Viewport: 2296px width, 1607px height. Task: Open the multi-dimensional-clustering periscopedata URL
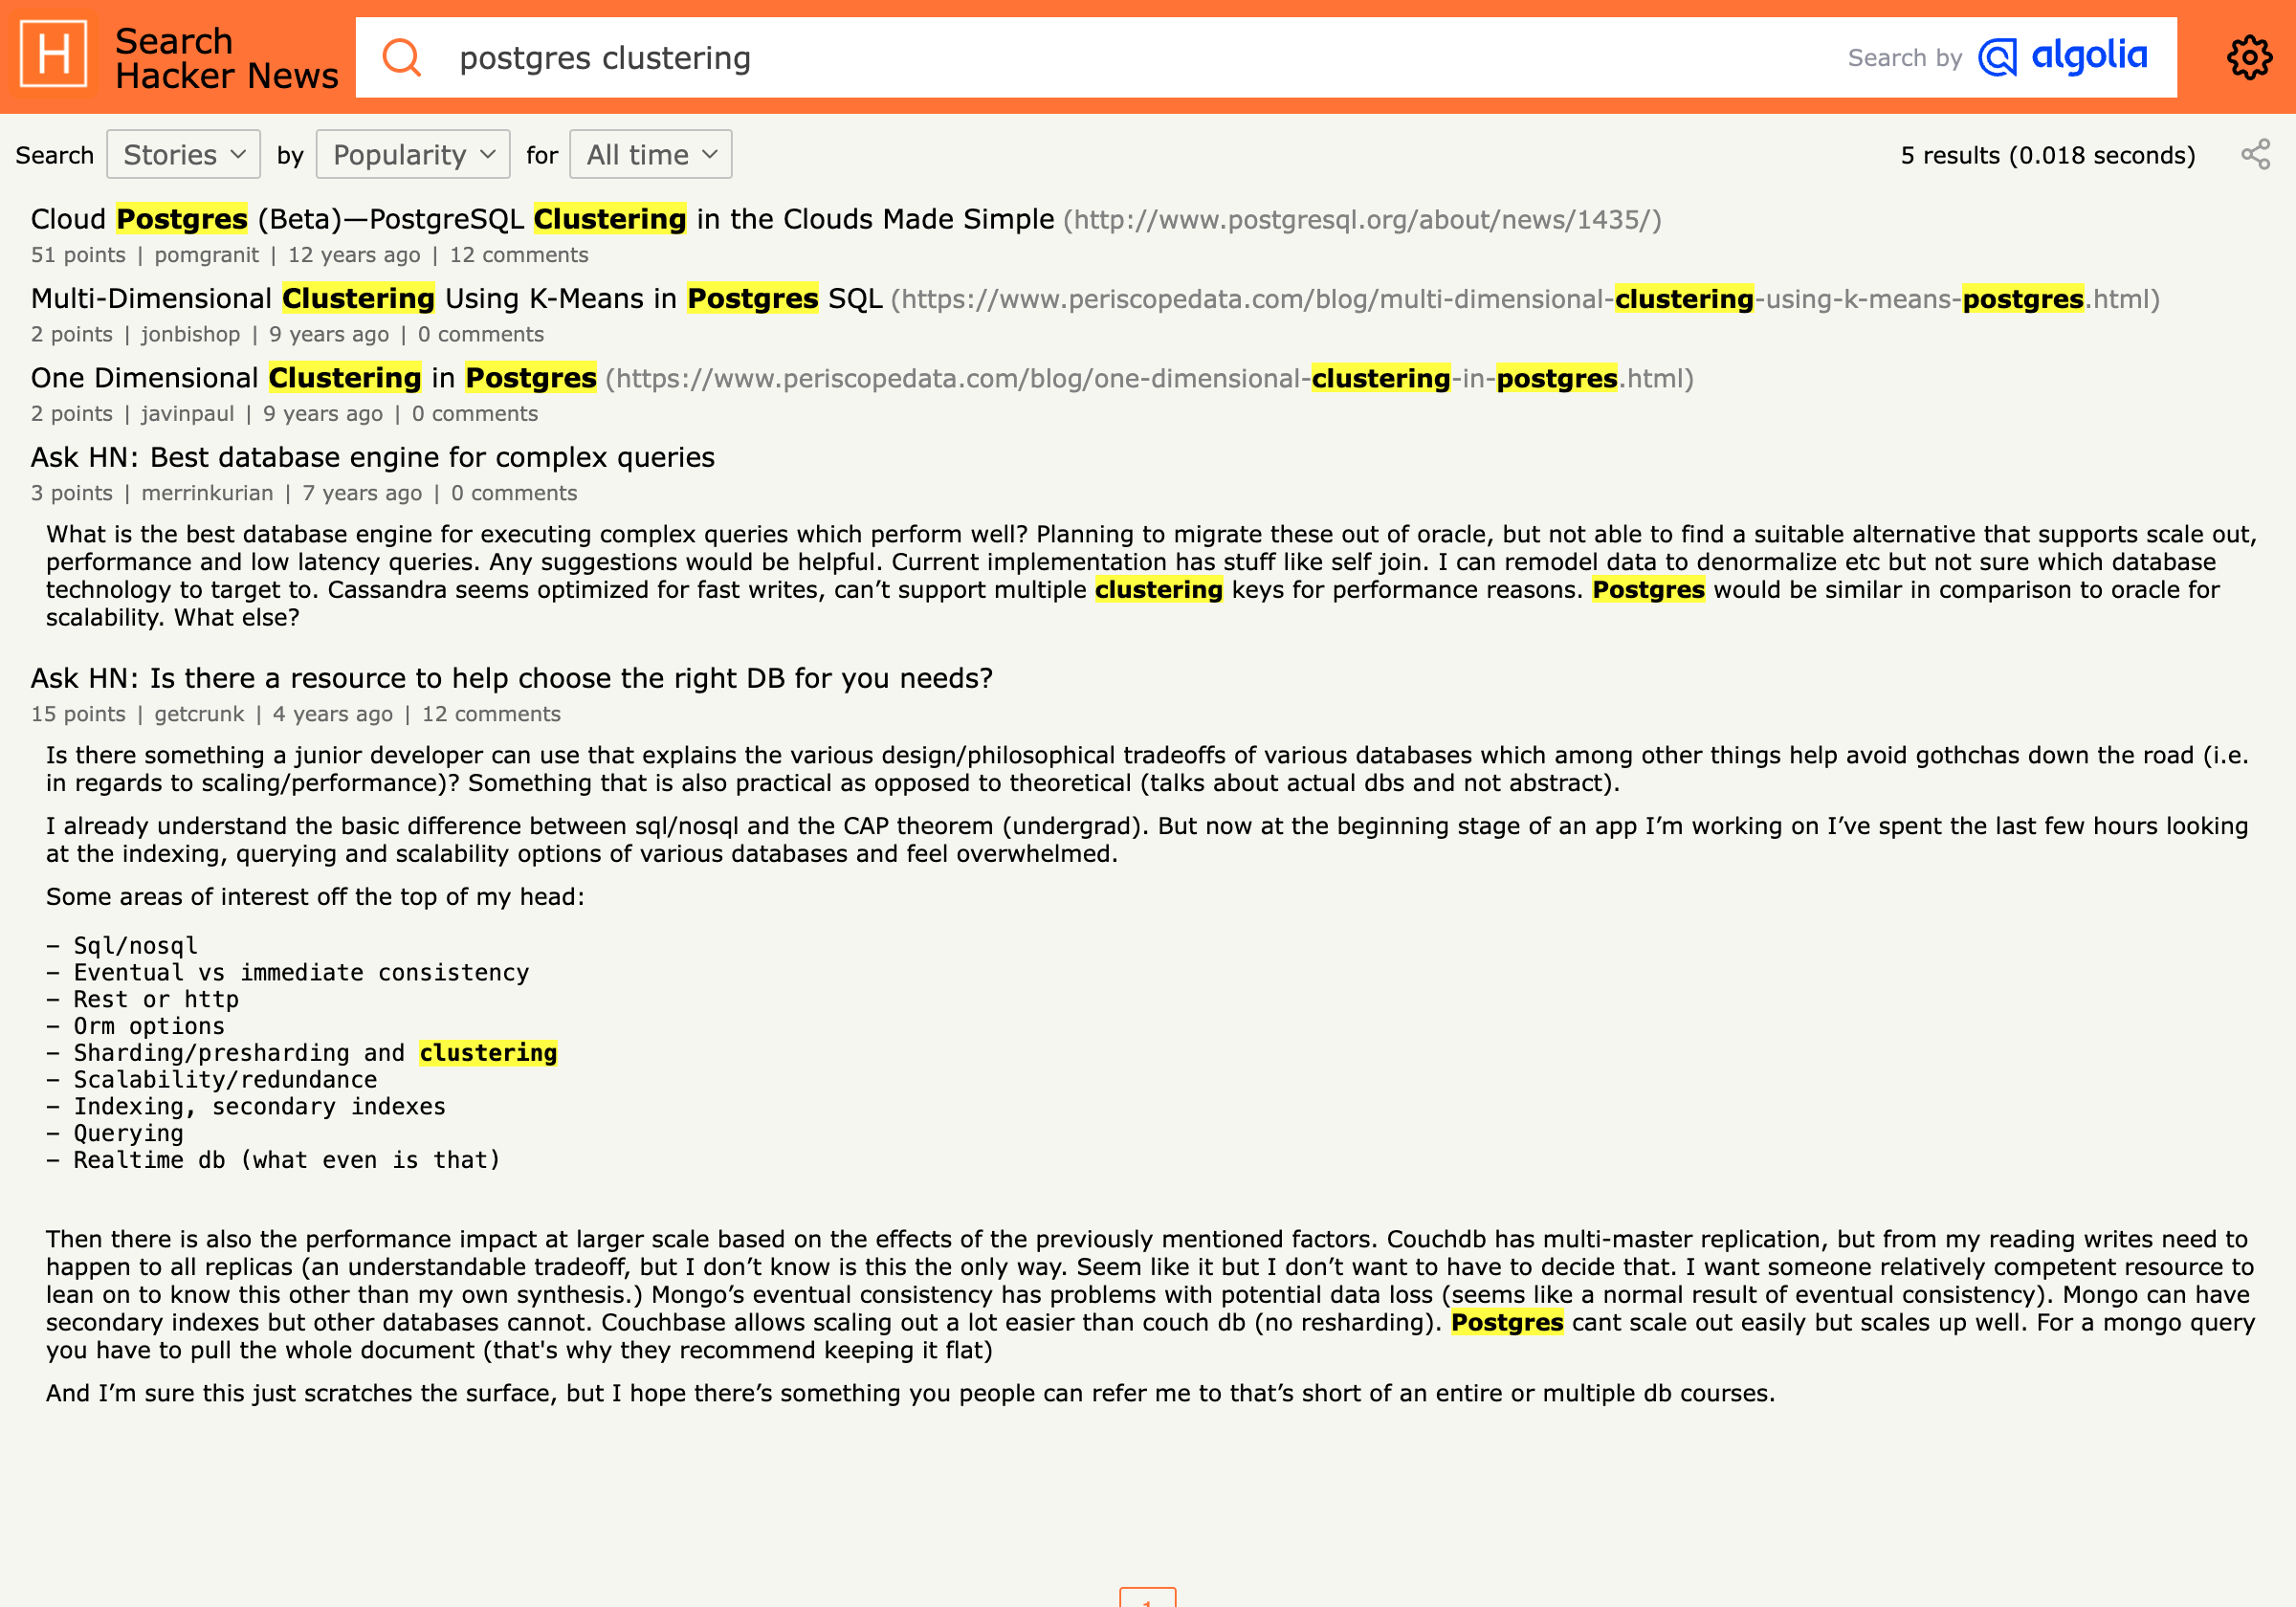1525,299
